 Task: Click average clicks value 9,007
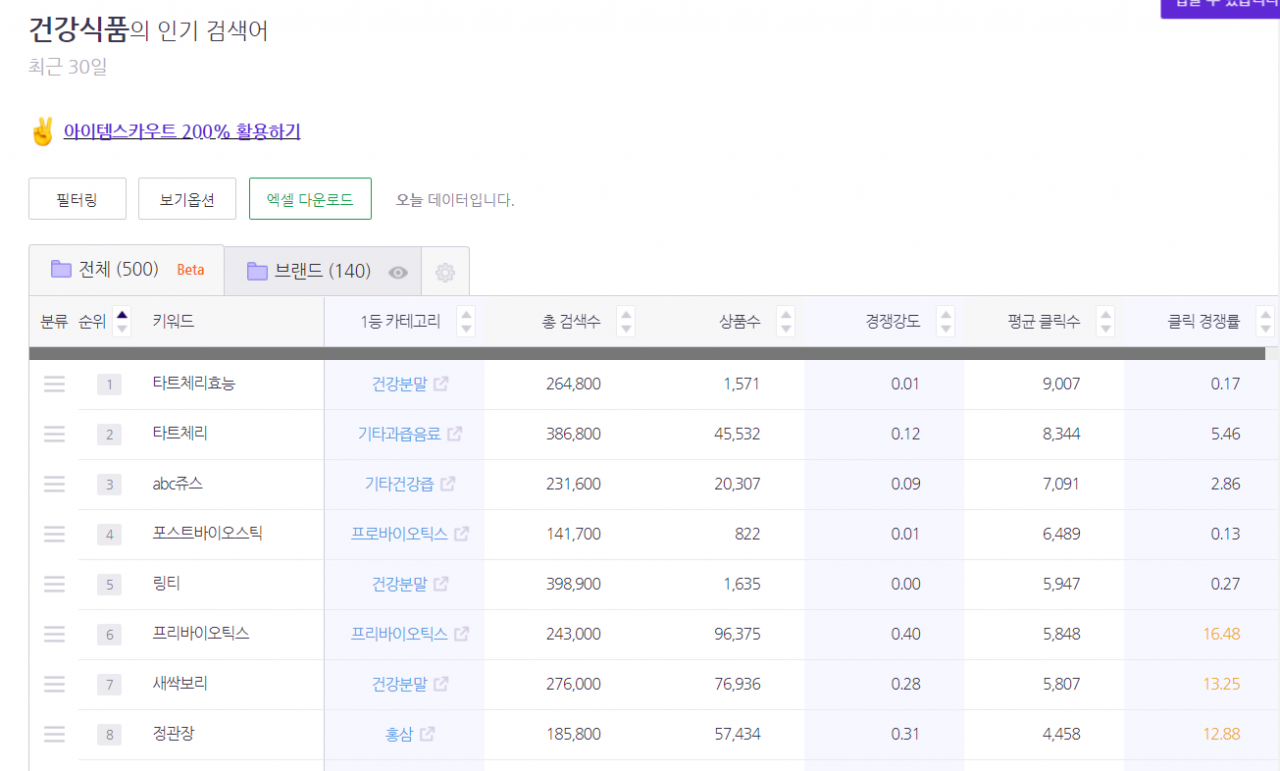1061,384
